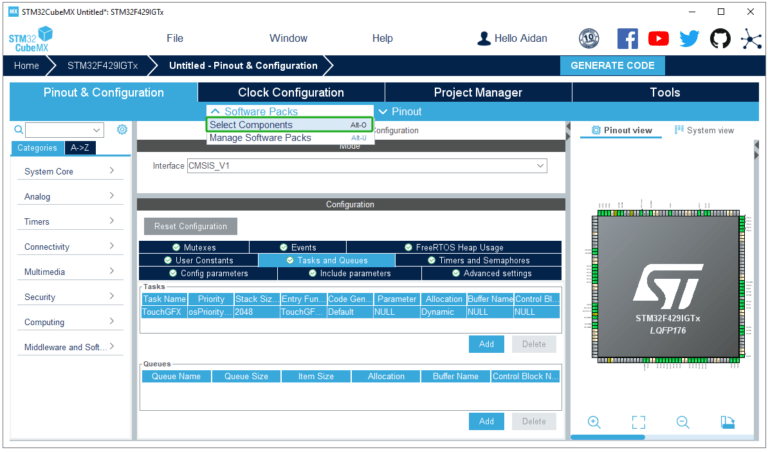Click the fit-to-screen frame icon
Viewport: 768px width, 452px height.
[638, 422]
